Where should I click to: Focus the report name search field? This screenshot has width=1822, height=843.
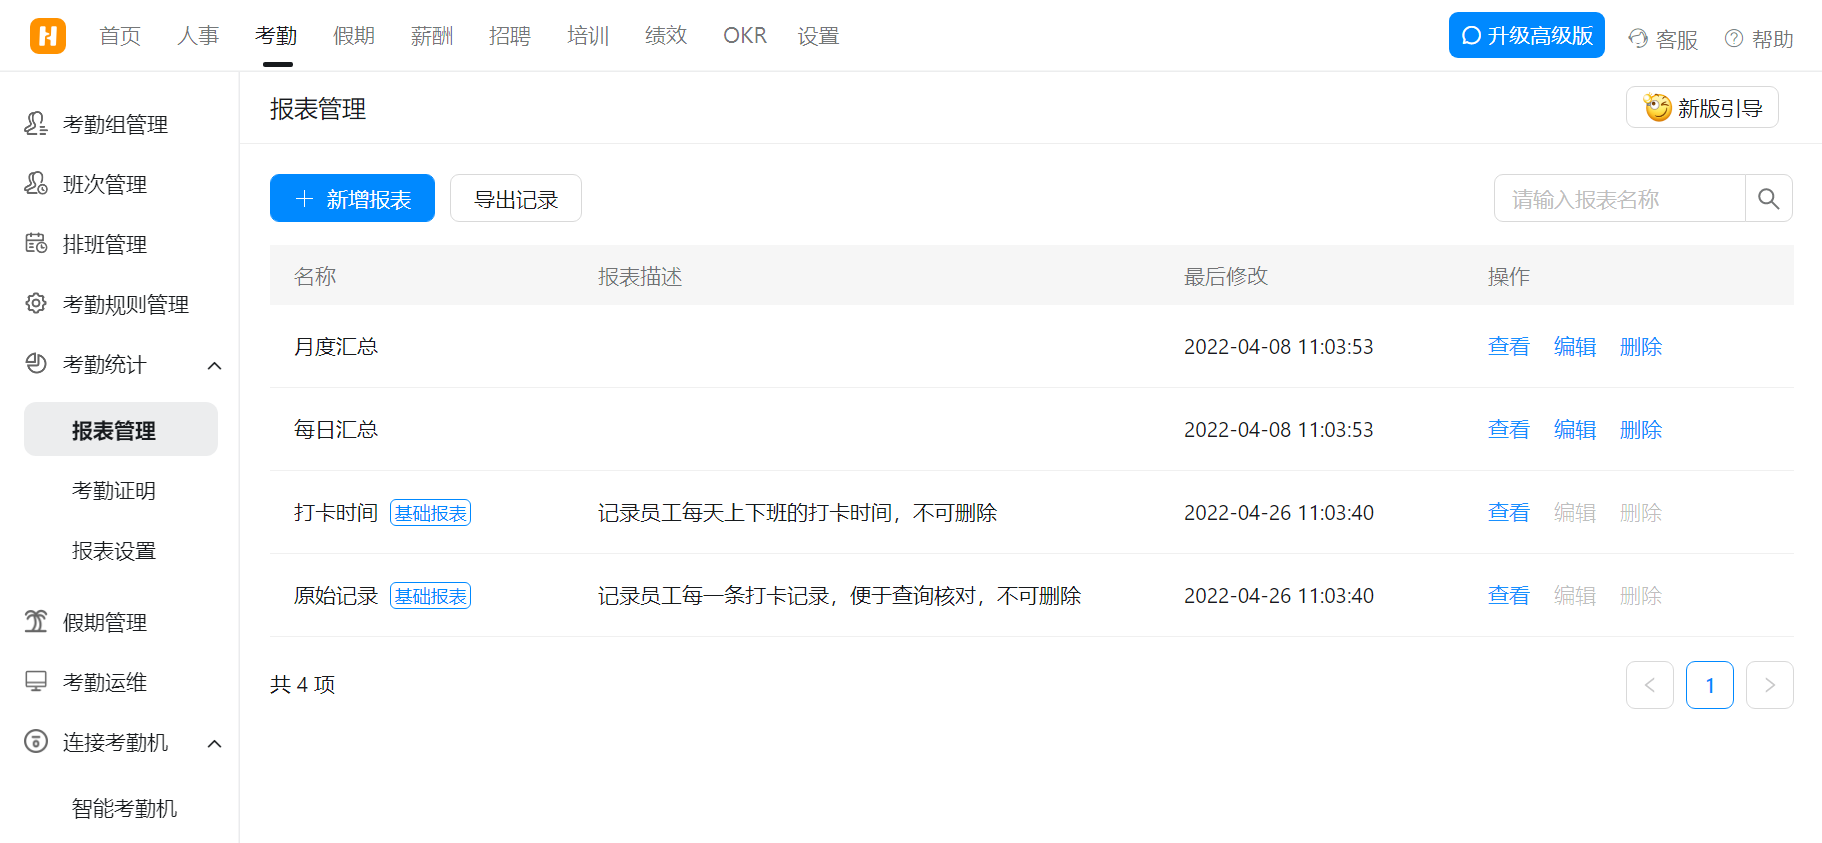tap(1619, 199)
